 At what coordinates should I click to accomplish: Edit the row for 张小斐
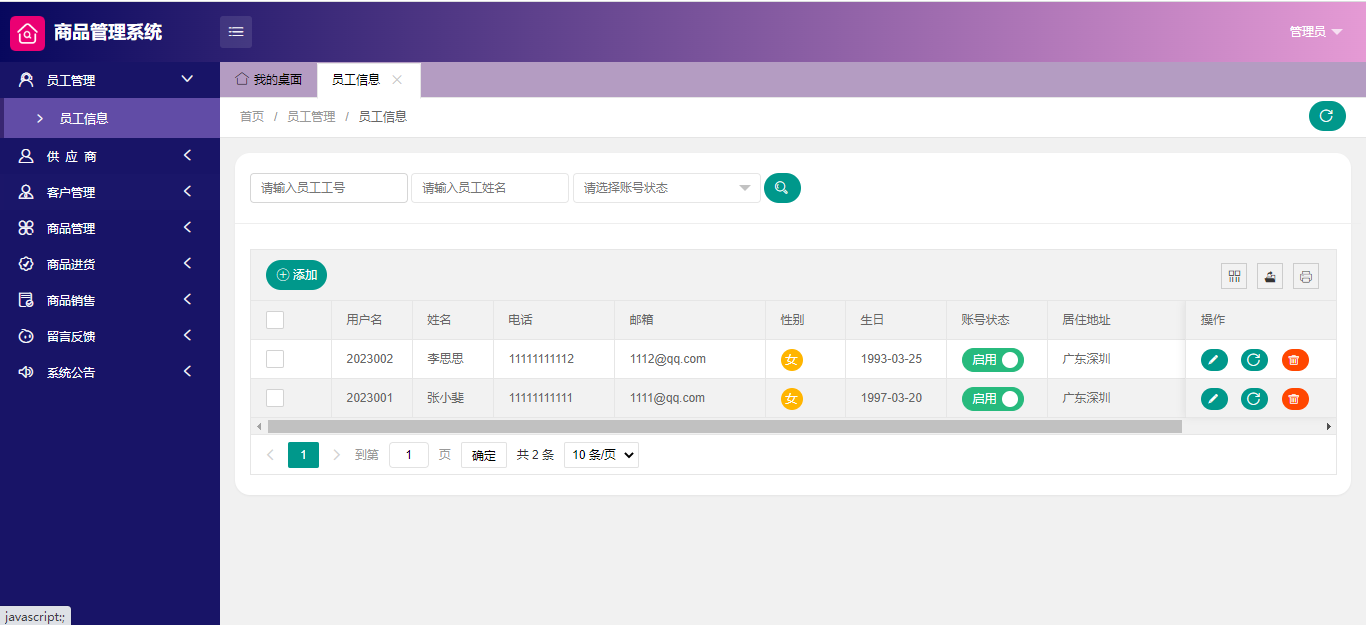pyautogui.click(x=1214, y=399)
